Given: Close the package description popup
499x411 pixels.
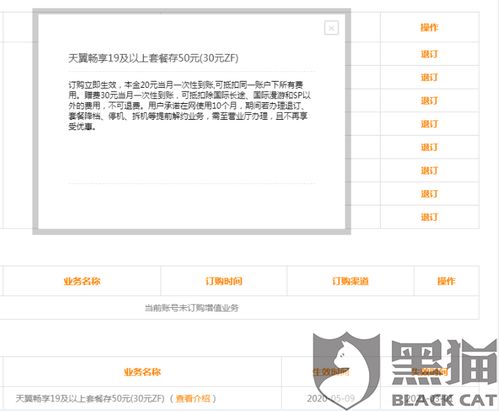Looking at the screenshot, I should coord(331,28).
